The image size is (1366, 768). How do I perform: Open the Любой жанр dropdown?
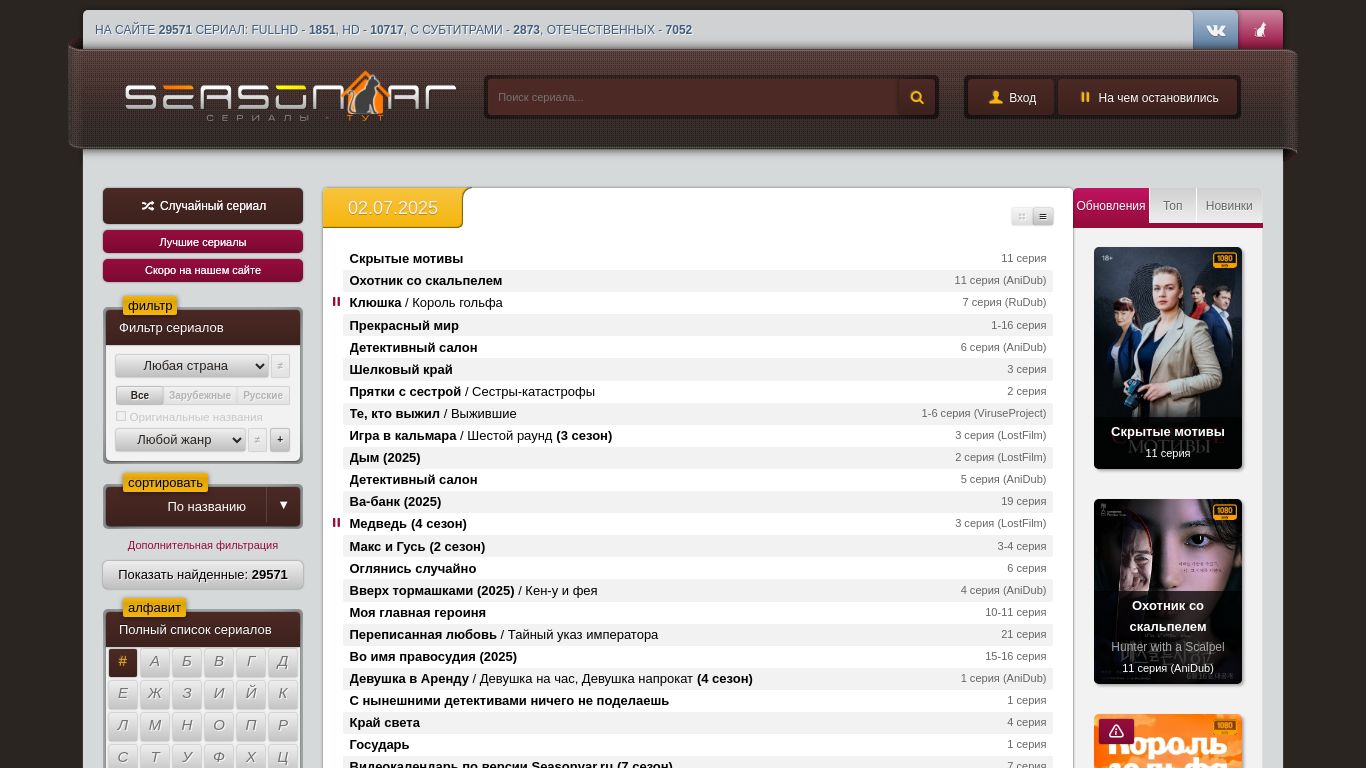180,440
